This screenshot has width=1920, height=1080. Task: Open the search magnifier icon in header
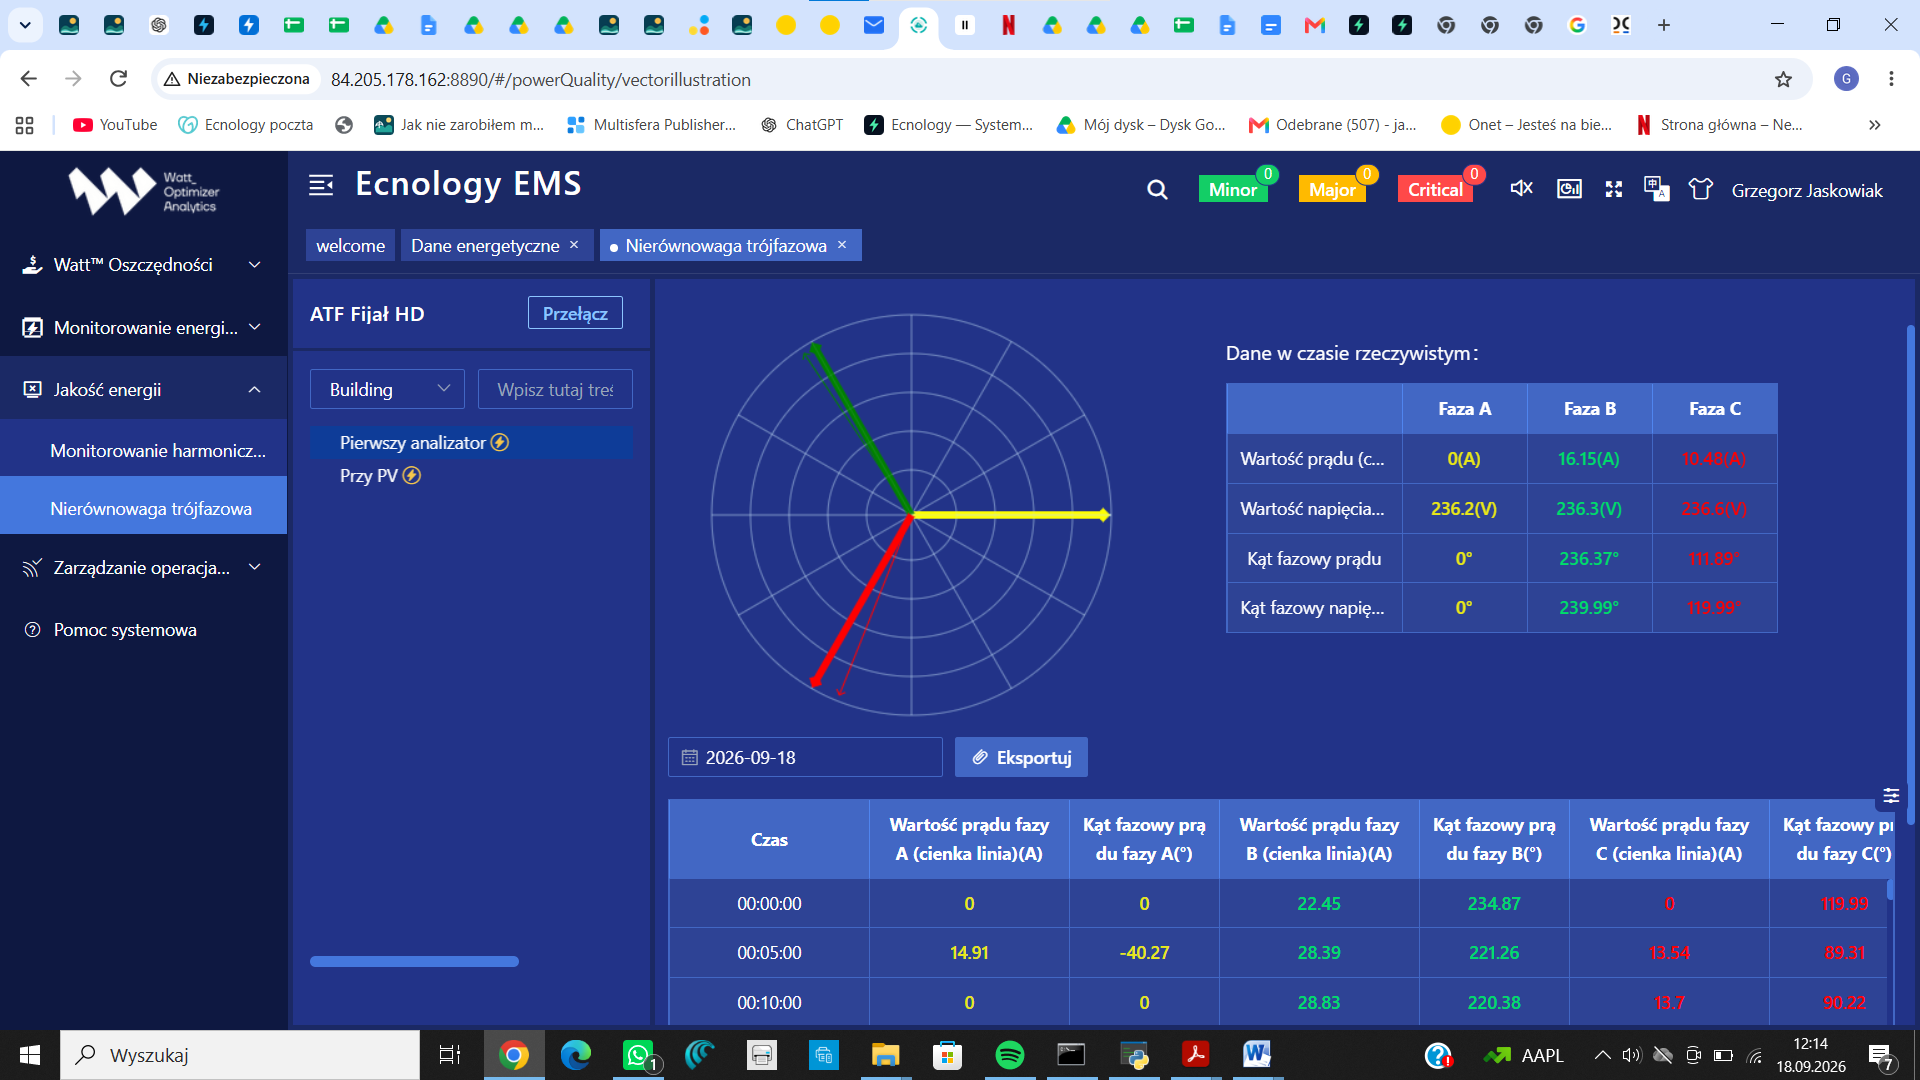click(x=1157, y=190)
